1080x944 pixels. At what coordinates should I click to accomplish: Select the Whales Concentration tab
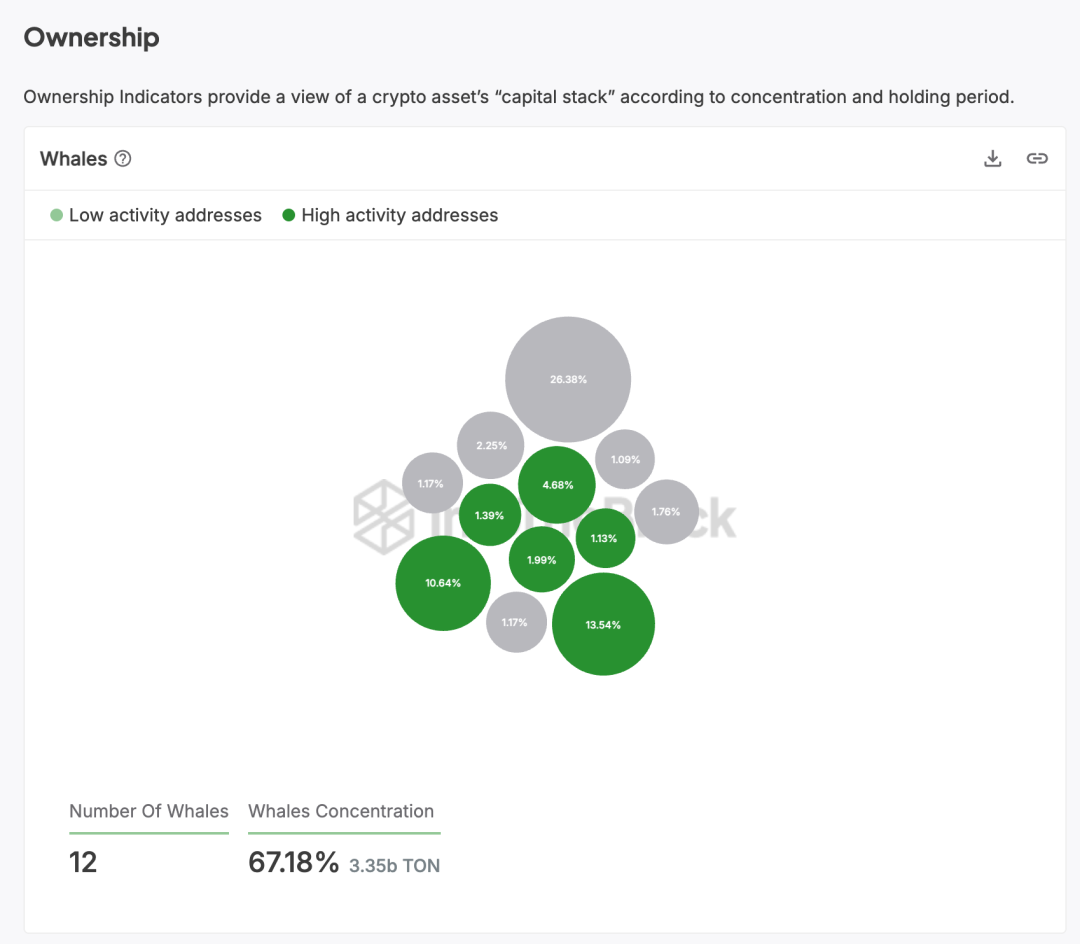click(341, 811)
